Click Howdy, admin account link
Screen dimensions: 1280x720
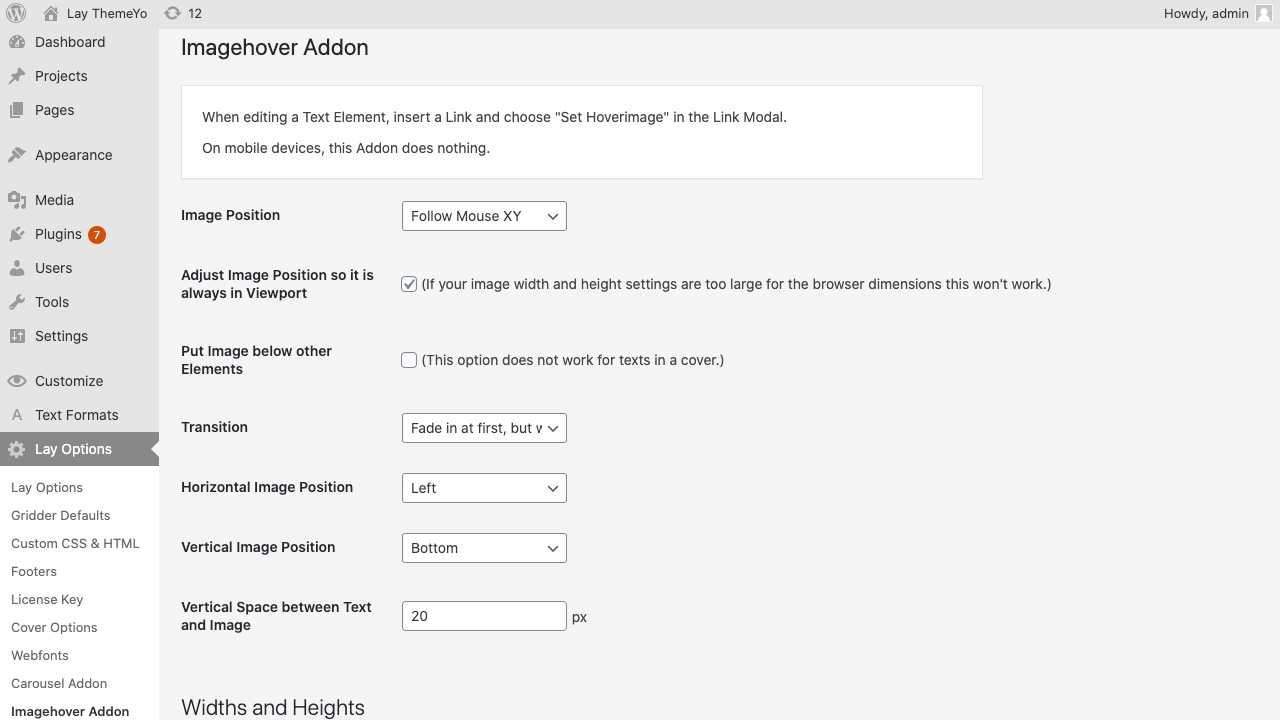(1206, 14)
